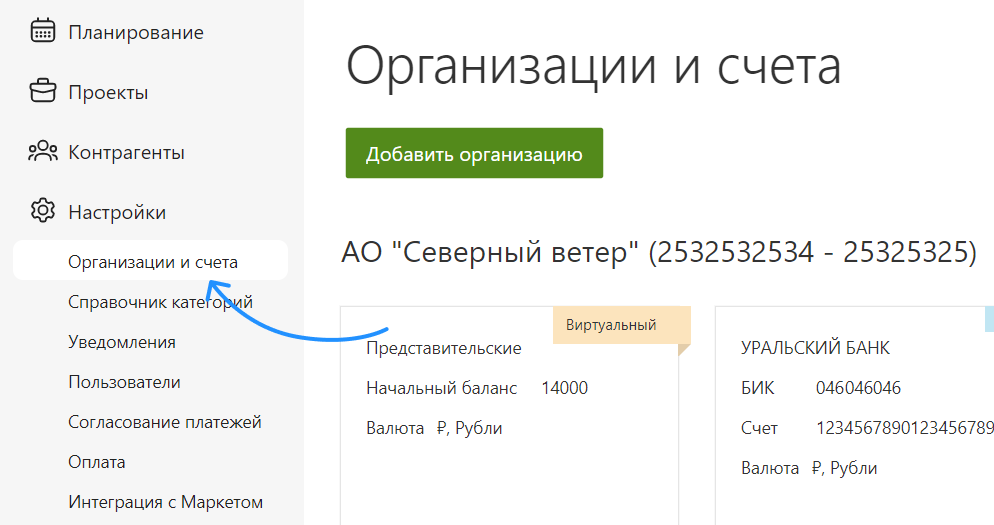Open the УРАЛЬСКИЙ БАНК account card

(x=815, y=349)
